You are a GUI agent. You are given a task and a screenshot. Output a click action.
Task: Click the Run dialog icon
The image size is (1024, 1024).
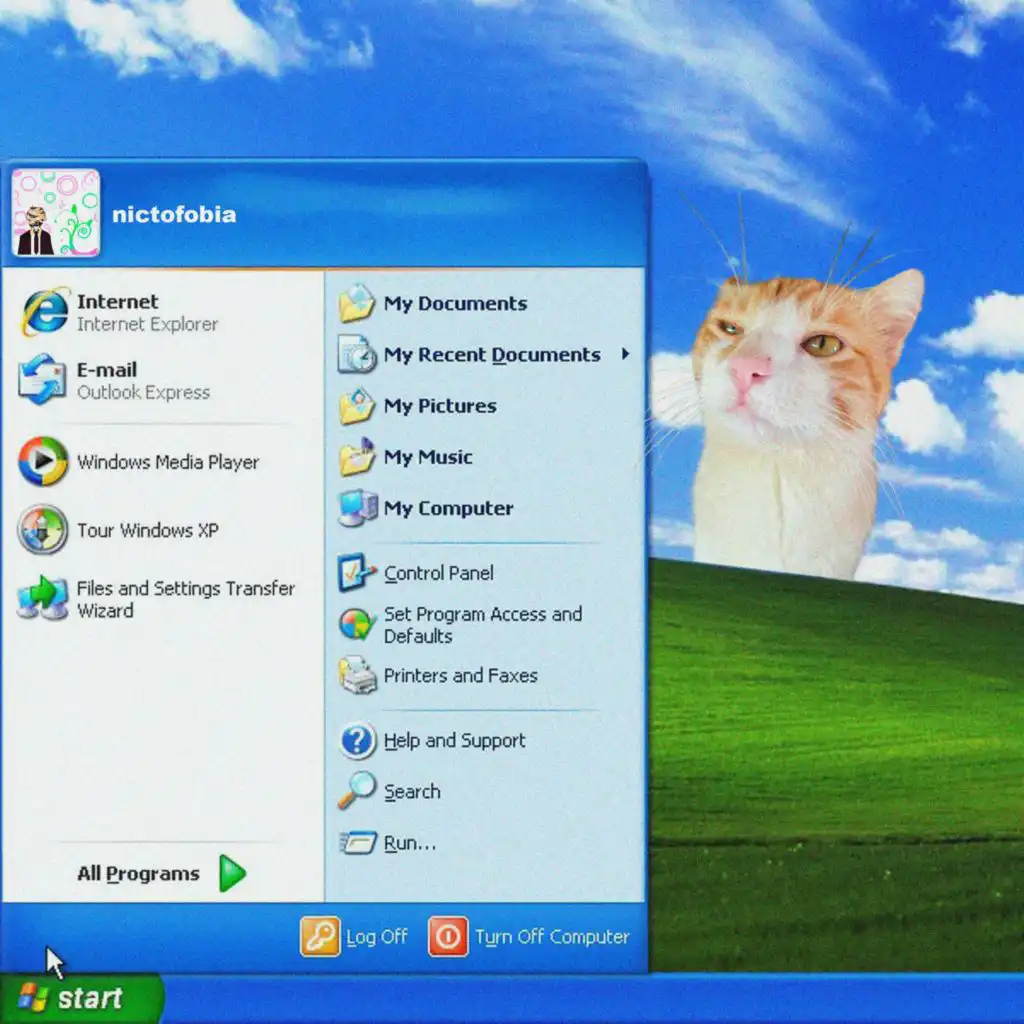(x=358, y=842)
